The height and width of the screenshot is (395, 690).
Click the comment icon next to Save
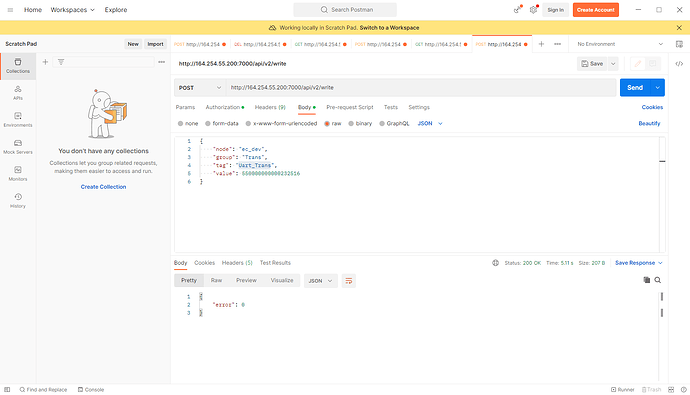[x=653, y=64]
